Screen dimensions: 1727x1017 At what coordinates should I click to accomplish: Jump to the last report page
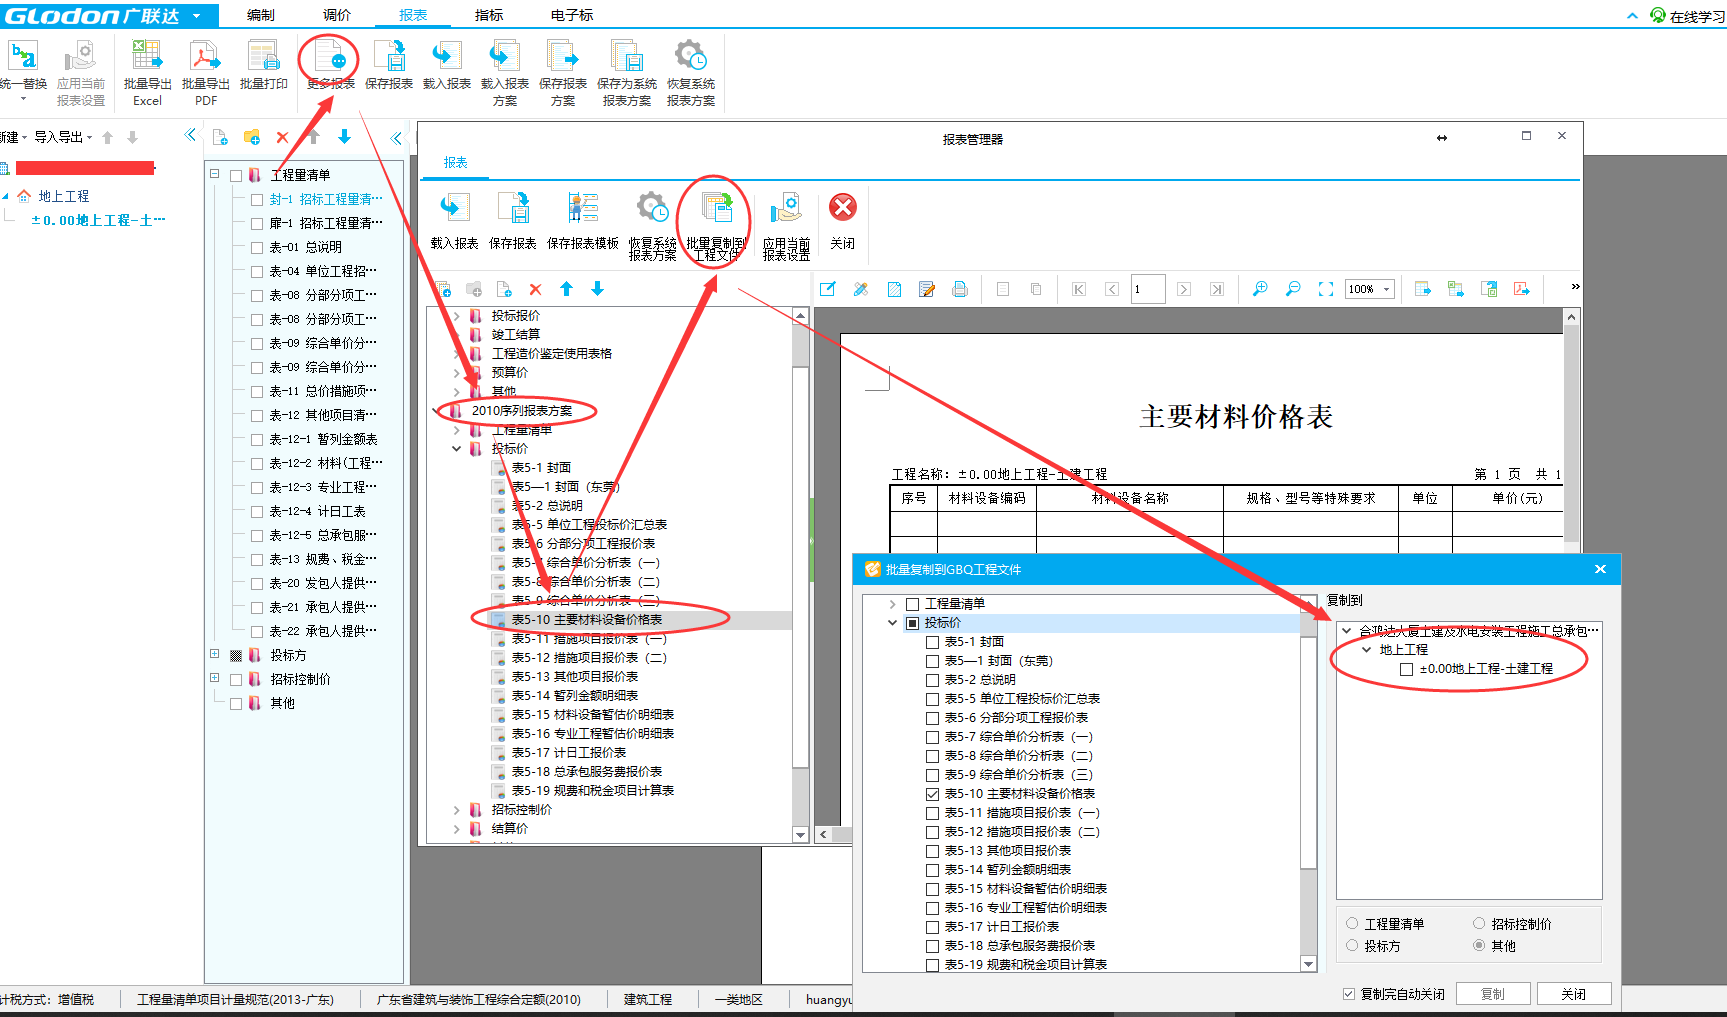[x=1216, y=289]
